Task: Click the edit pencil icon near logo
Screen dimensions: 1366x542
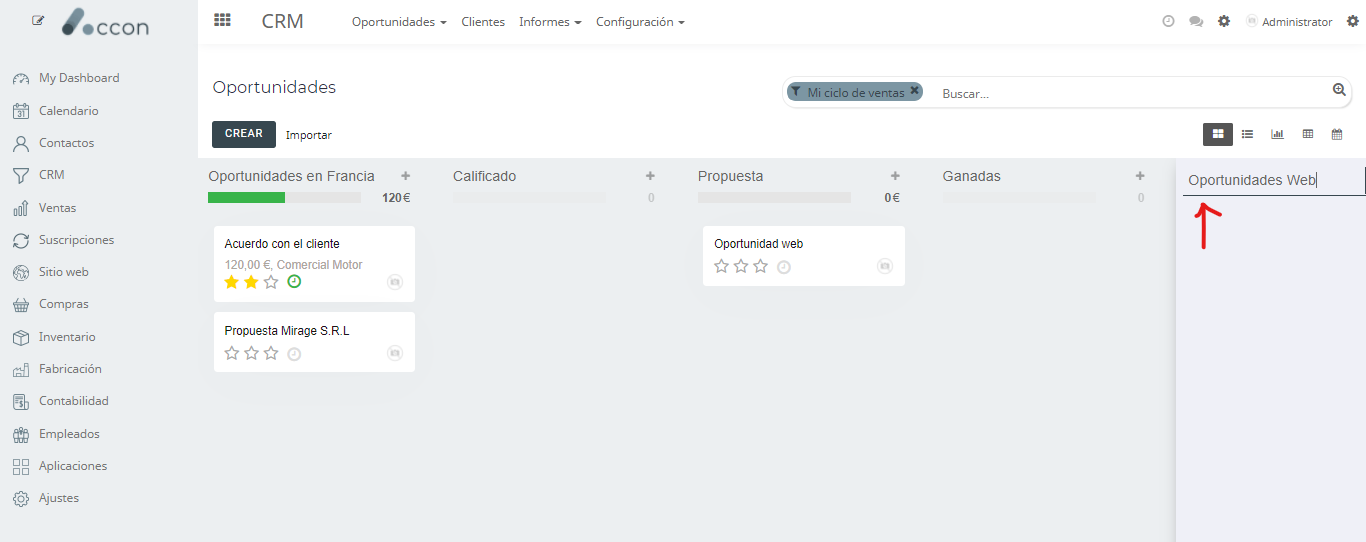Action: tap(38, 20)
